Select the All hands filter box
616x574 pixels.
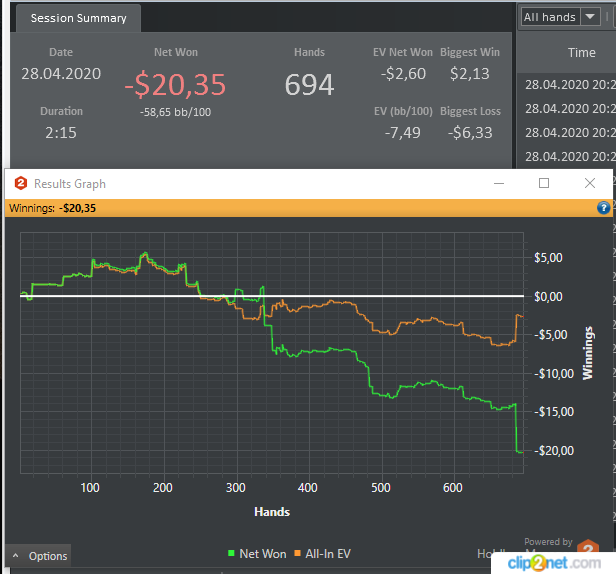click(550, 17)
